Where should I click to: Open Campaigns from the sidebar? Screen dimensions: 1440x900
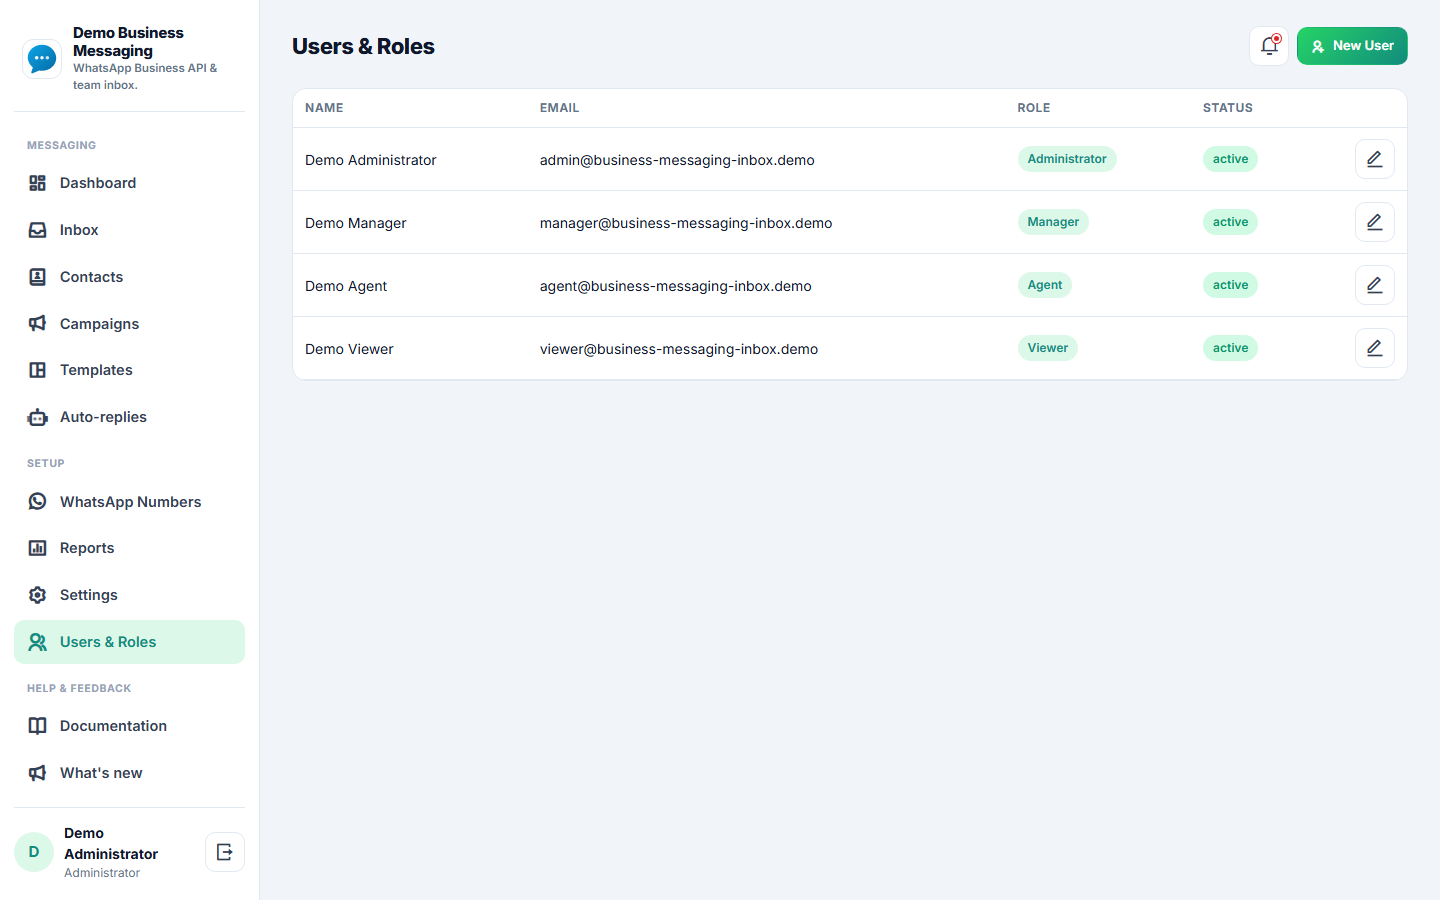129,324
